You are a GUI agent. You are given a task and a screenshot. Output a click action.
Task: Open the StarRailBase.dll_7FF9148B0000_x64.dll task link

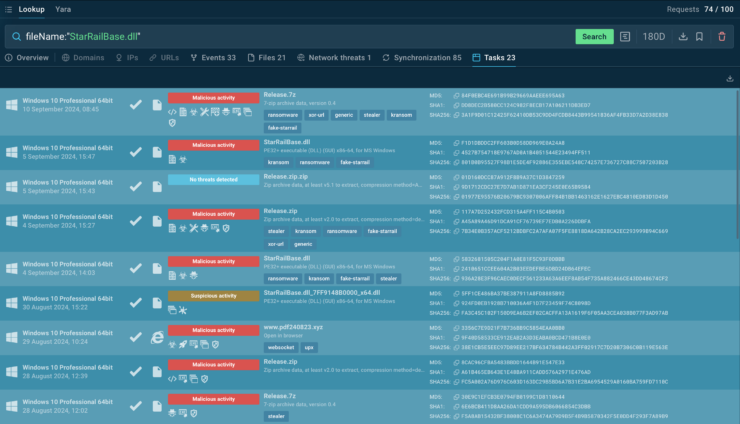[x=316, y=292]
